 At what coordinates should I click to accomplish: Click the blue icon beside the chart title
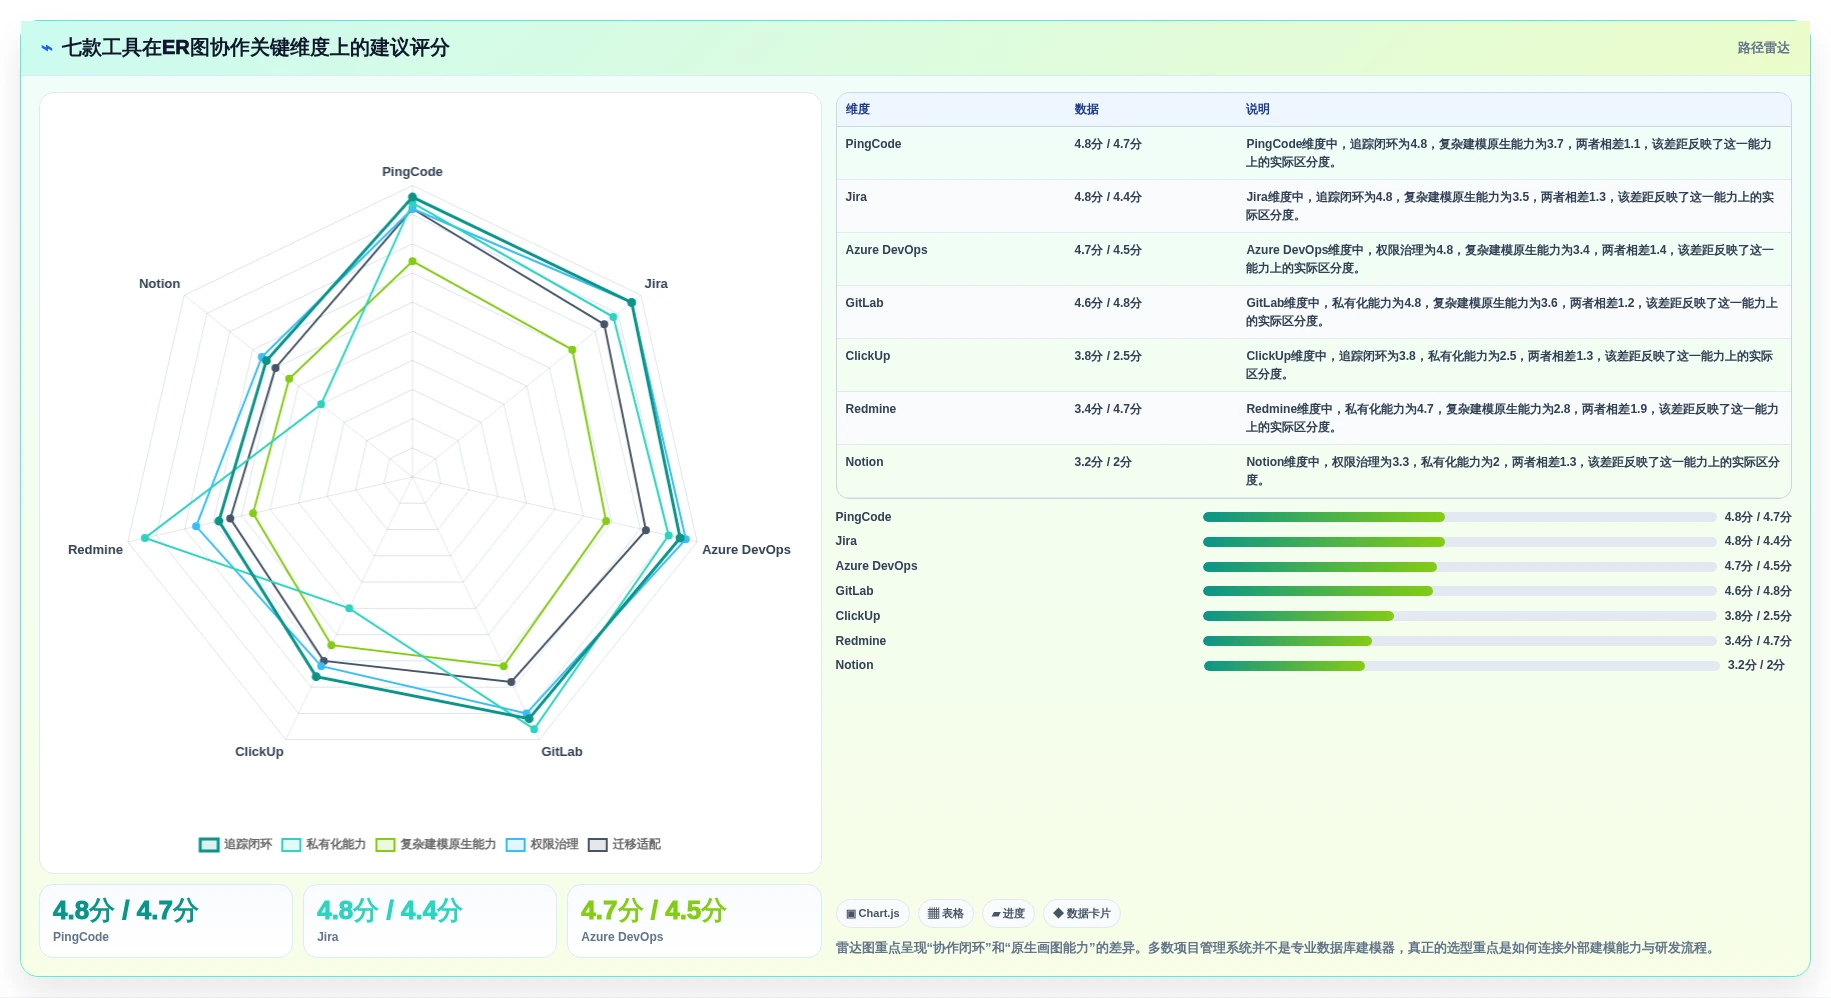click(x=47, y=48)
